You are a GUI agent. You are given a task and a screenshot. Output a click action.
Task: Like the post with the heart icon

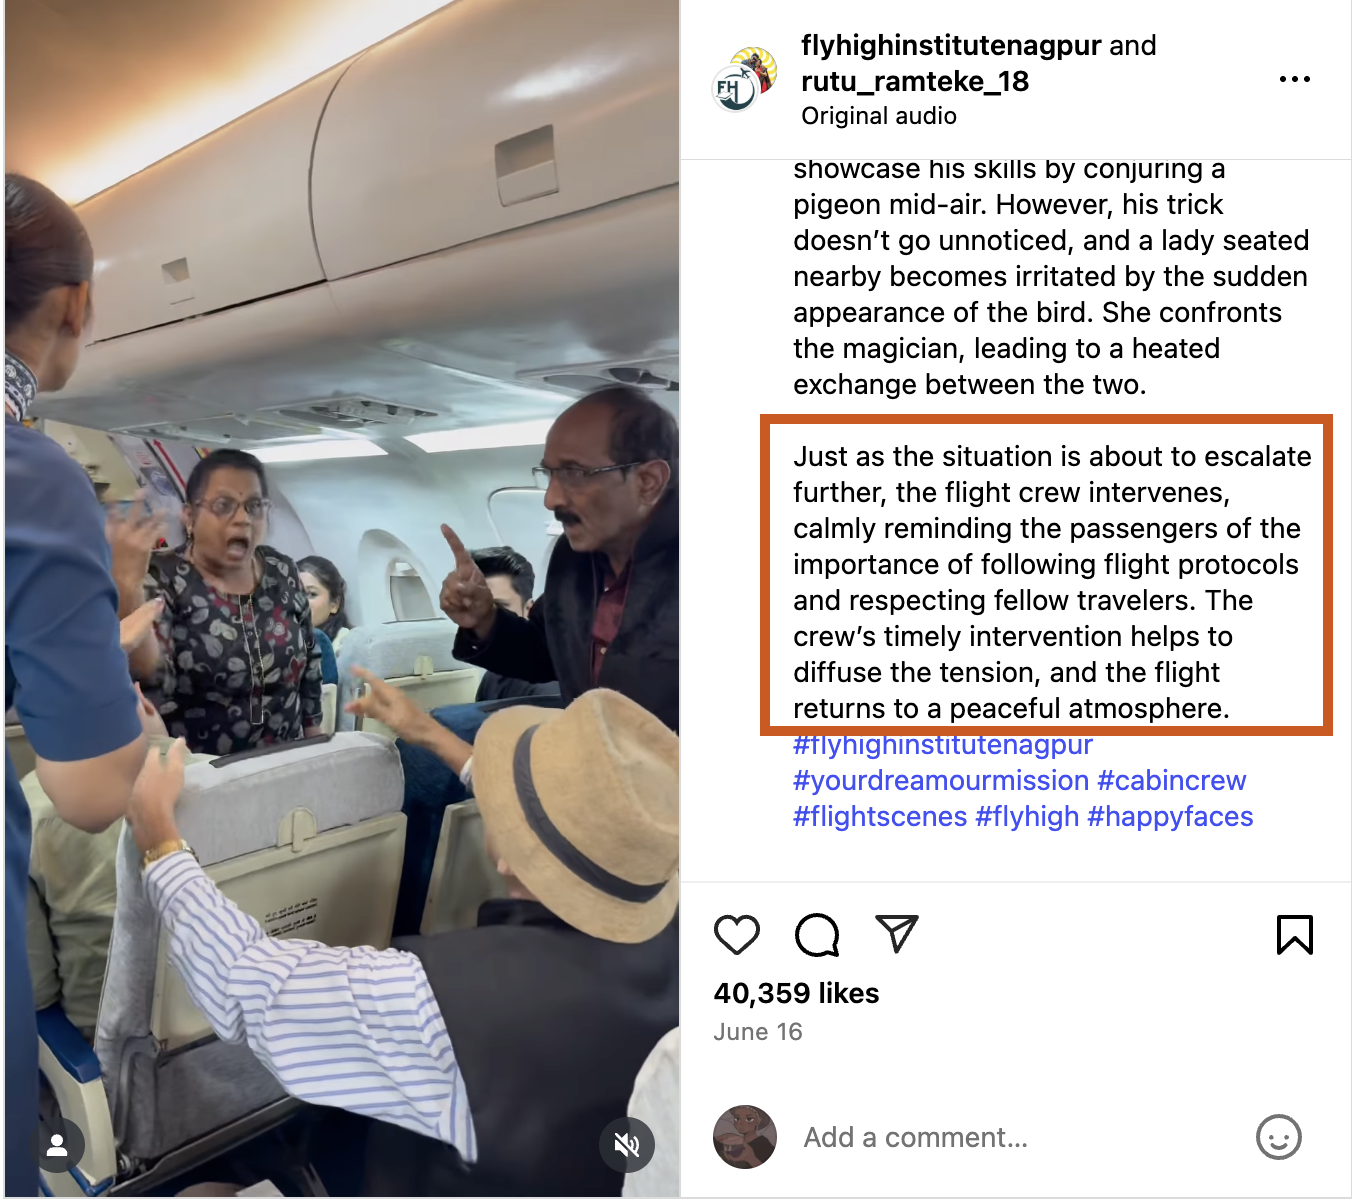coord(737,935)
